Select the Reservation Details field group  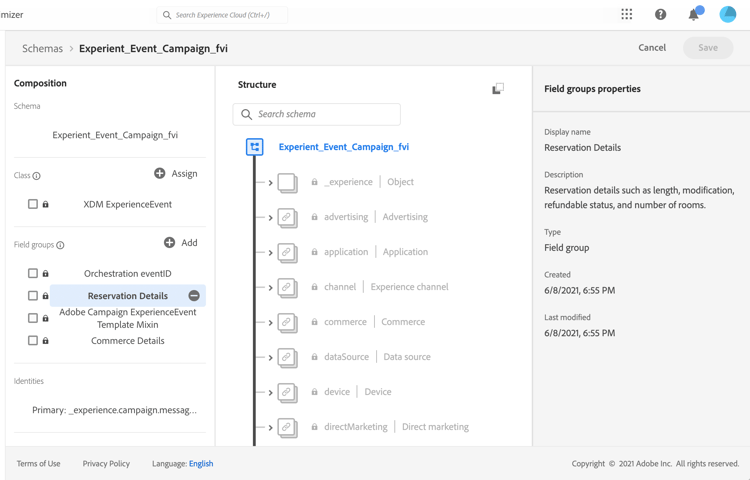pyautogui.click(x=127, y=296)
